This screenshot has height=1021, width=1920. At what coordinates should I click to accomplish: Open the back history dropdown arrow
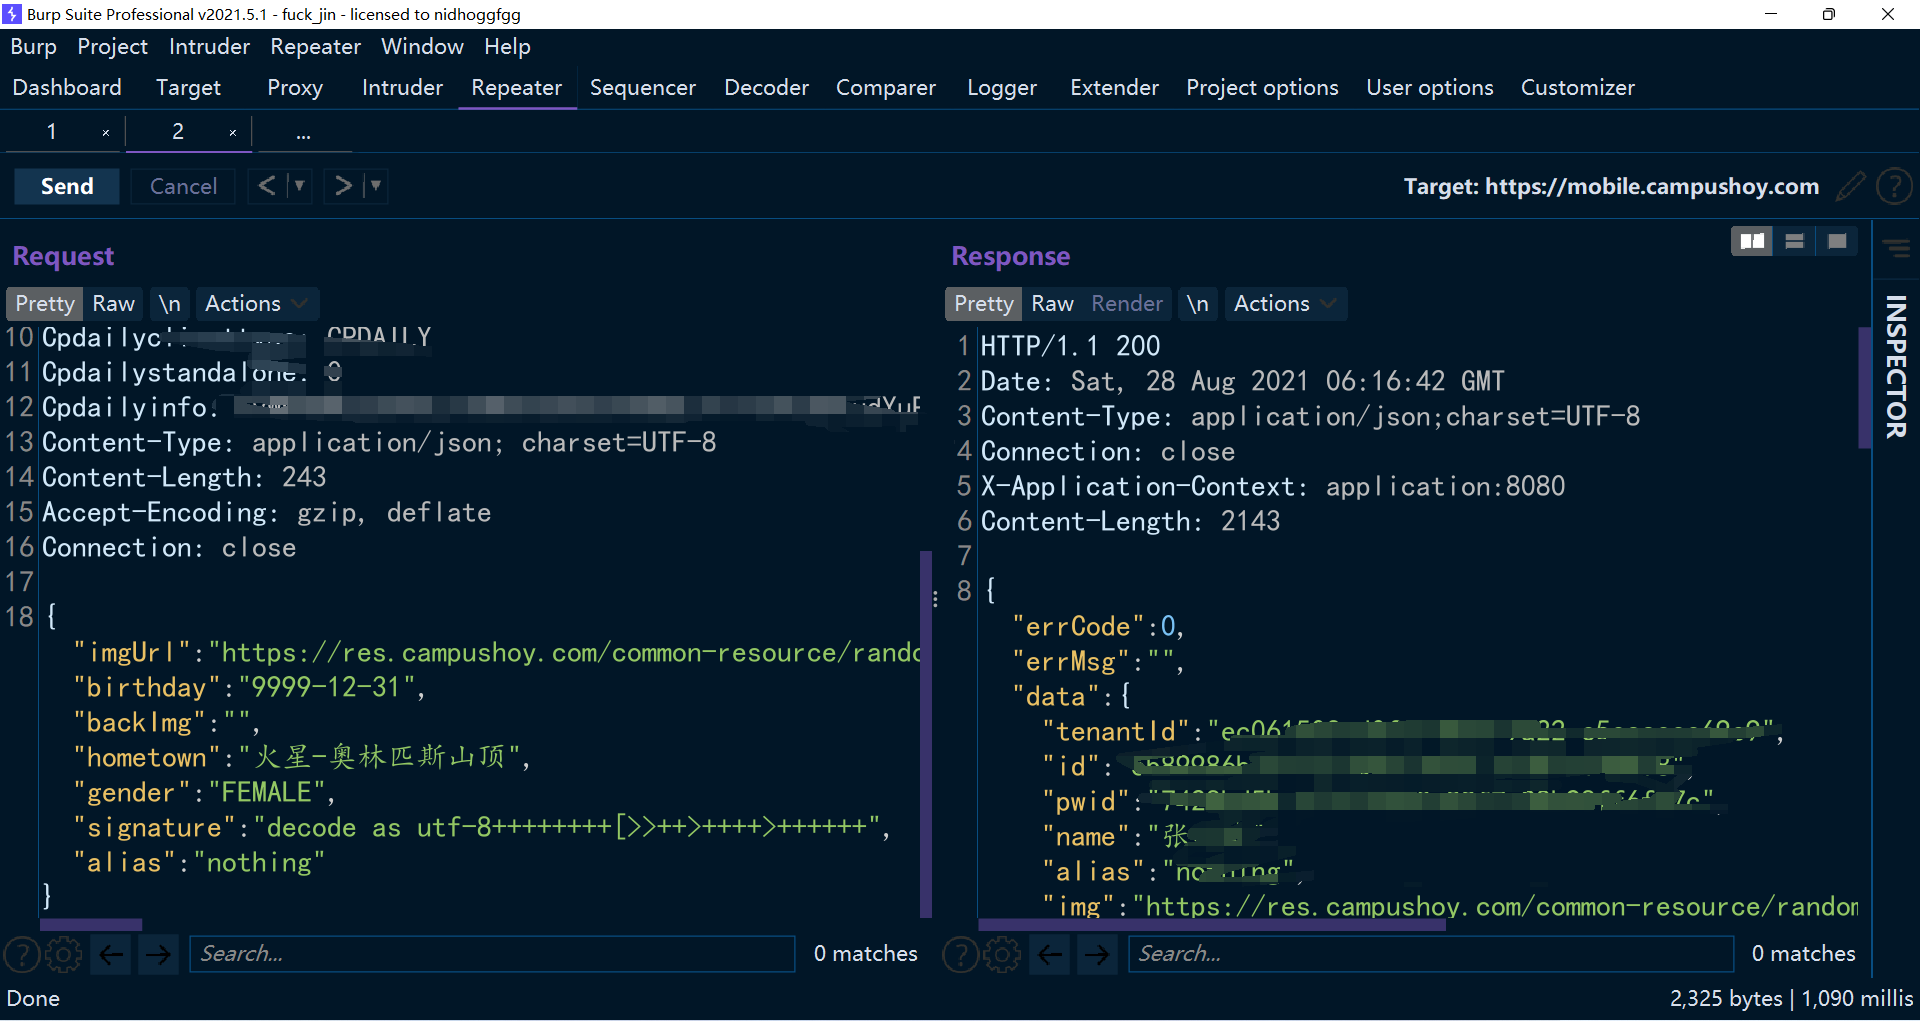point(299,186)
